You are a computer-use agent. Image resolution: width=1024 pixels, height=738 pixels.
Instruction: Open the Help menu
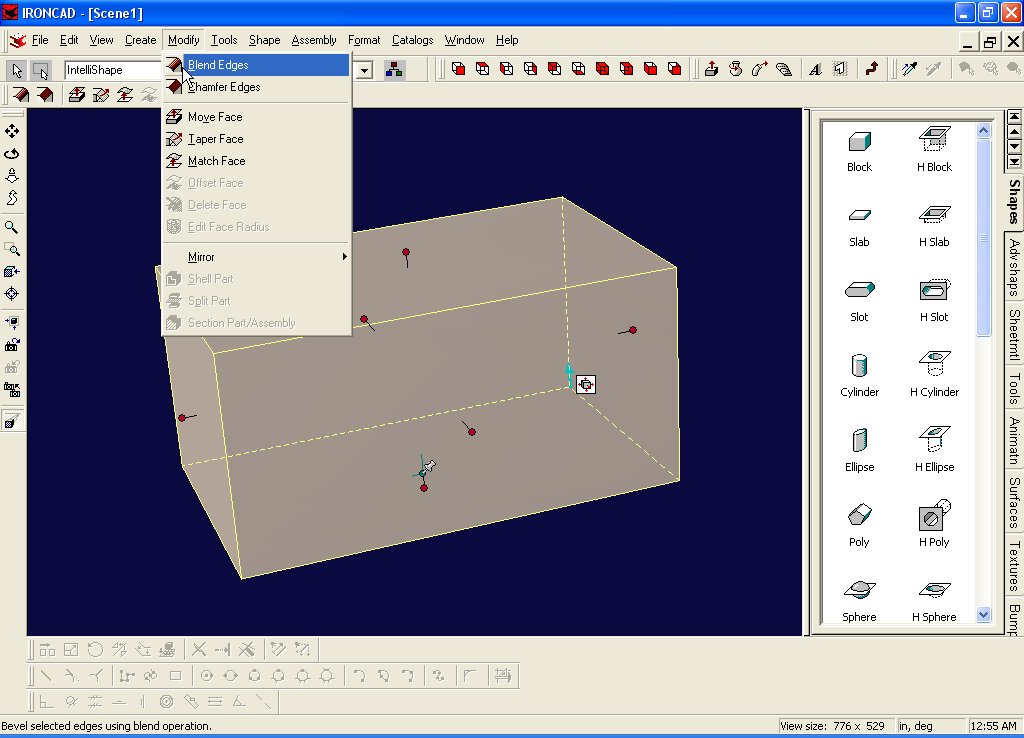[x=507, y=40]
